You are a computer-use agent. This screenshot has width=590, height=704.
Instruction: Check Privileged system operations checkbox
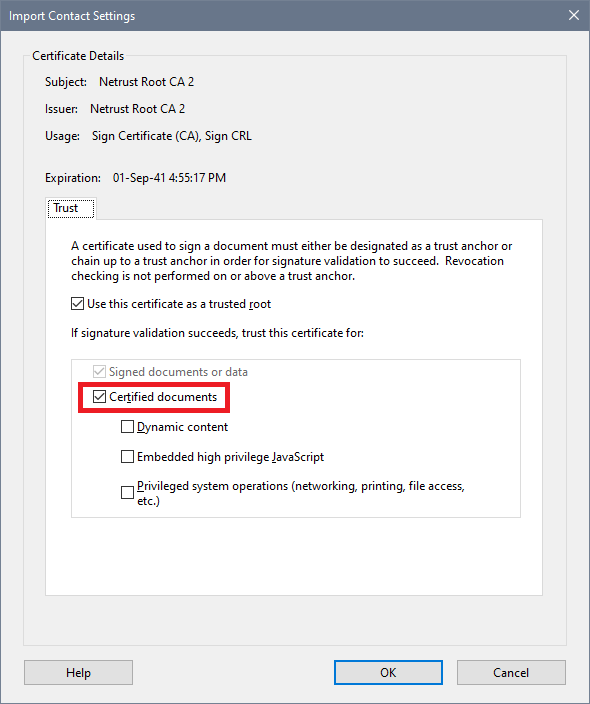coord(128,493)
